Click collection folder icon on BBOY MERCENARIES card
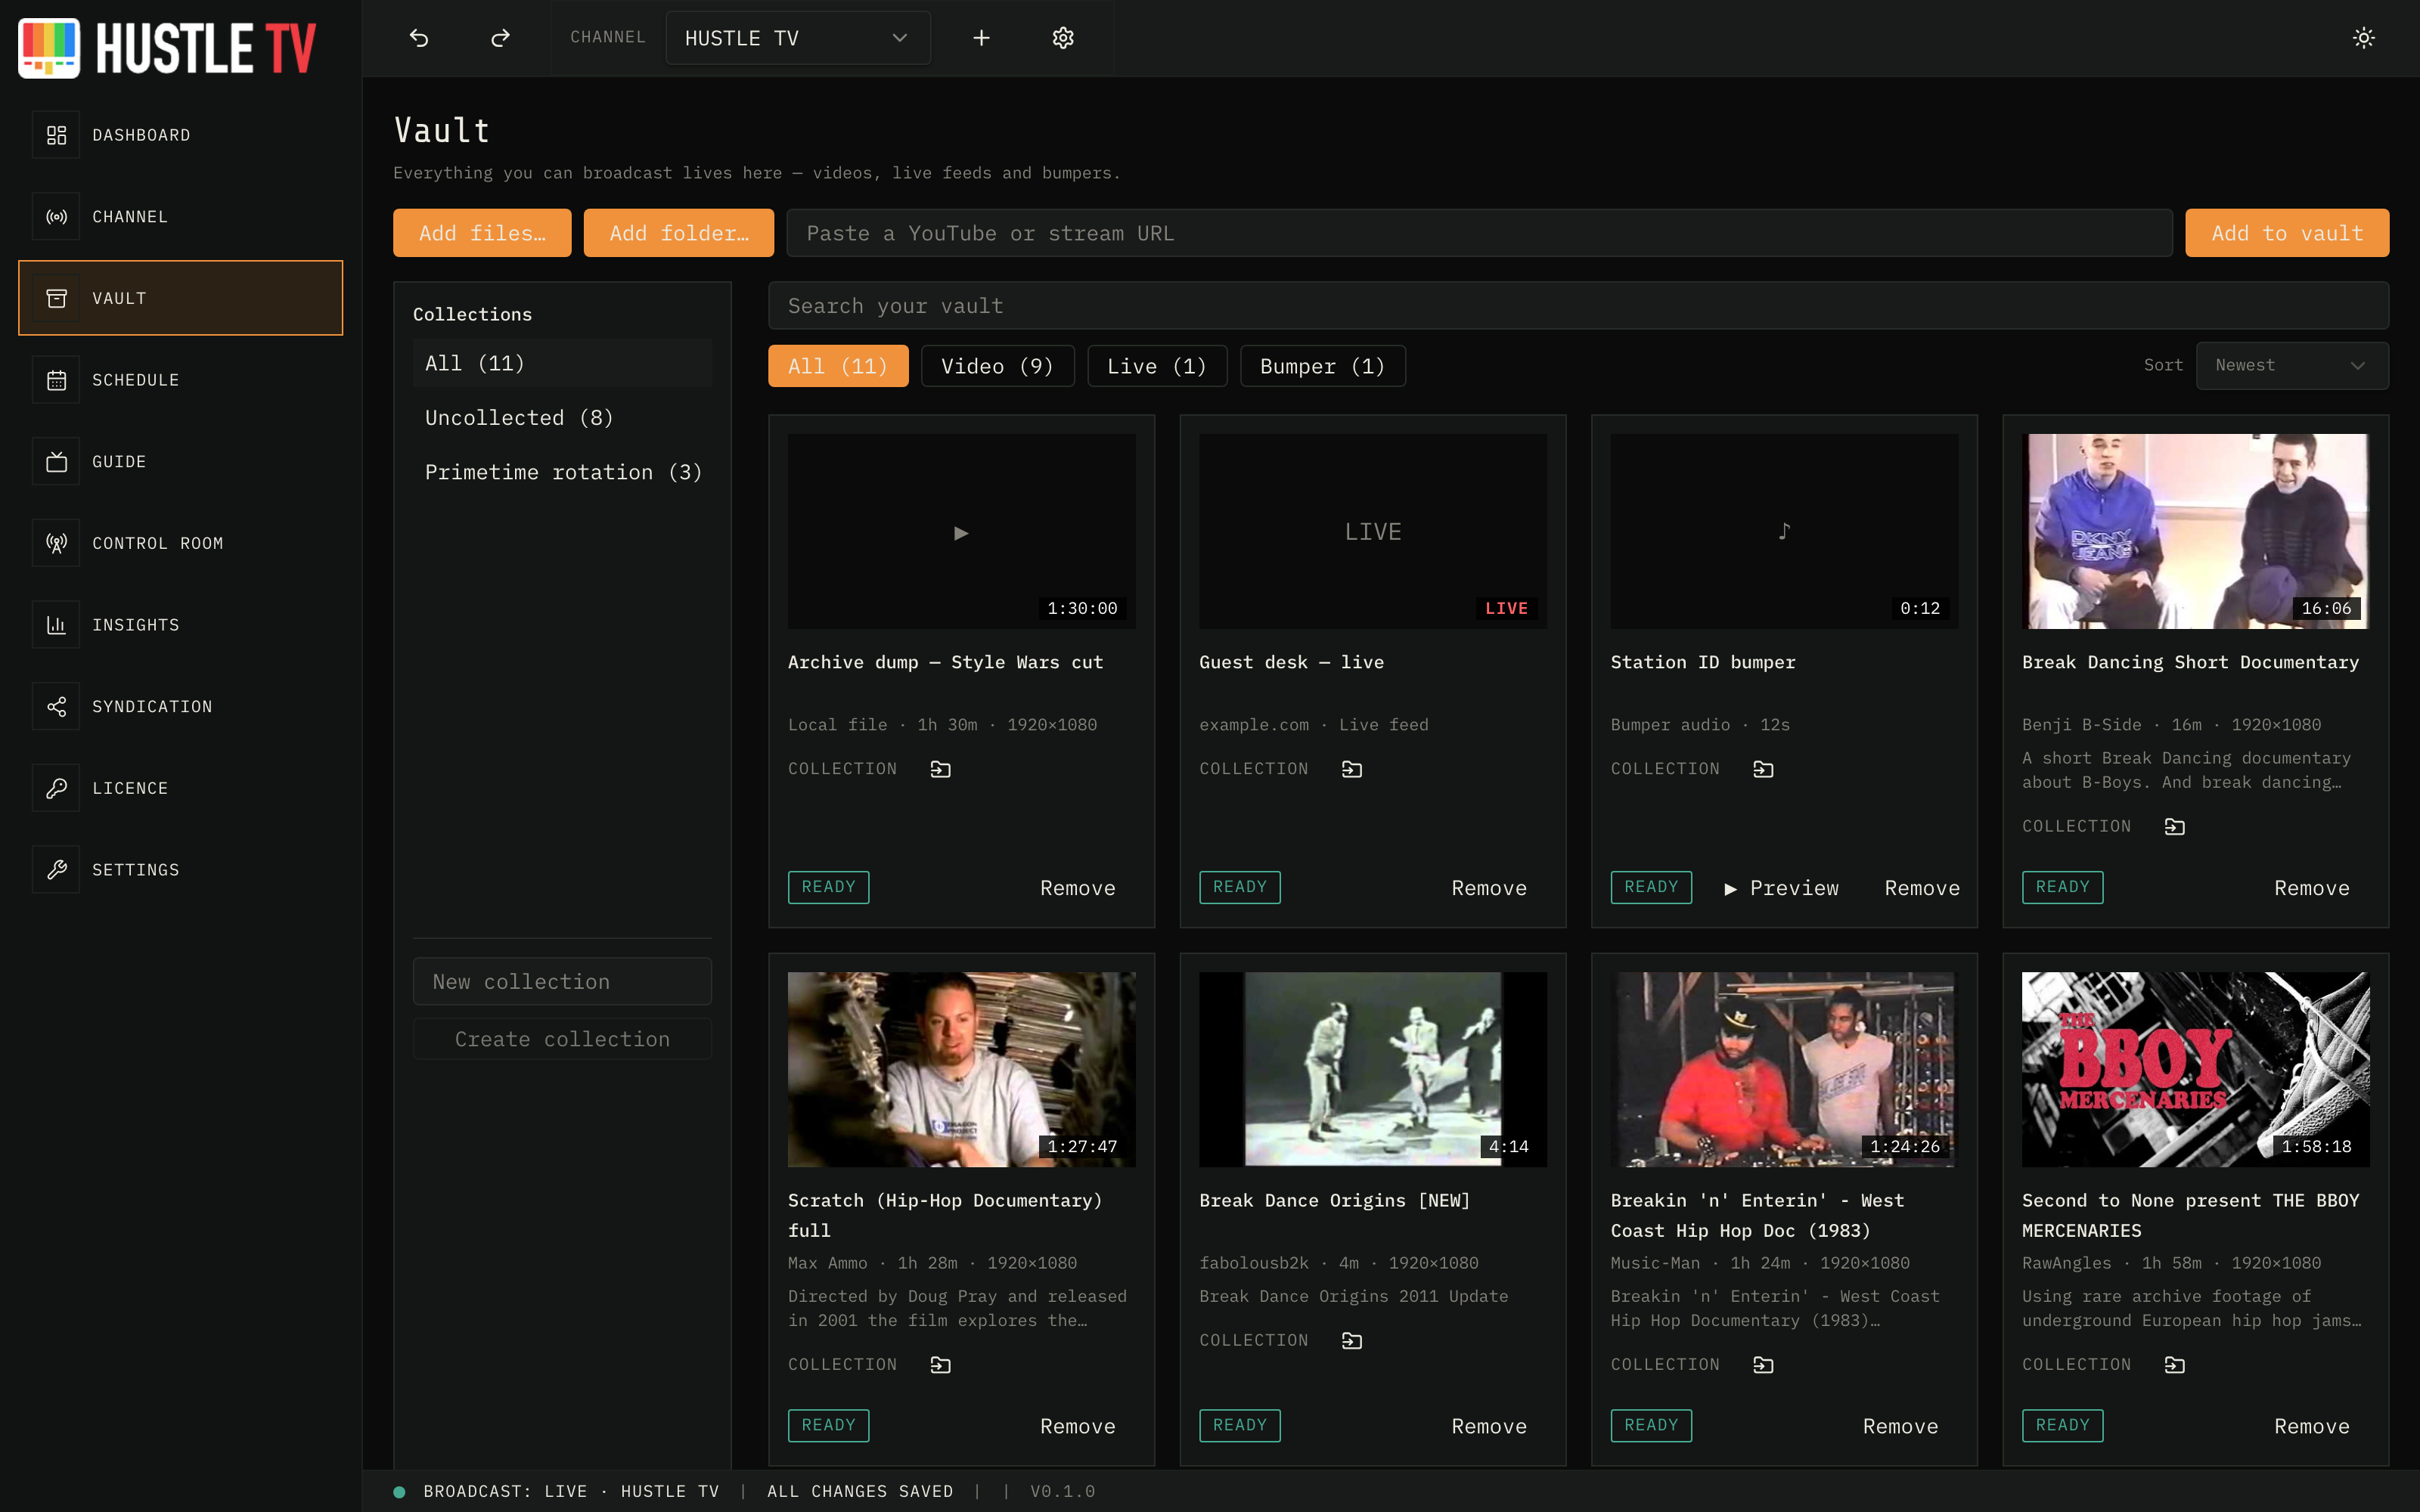This screenshot has height=1512, width=2420. click(x=2174, y=1365)
